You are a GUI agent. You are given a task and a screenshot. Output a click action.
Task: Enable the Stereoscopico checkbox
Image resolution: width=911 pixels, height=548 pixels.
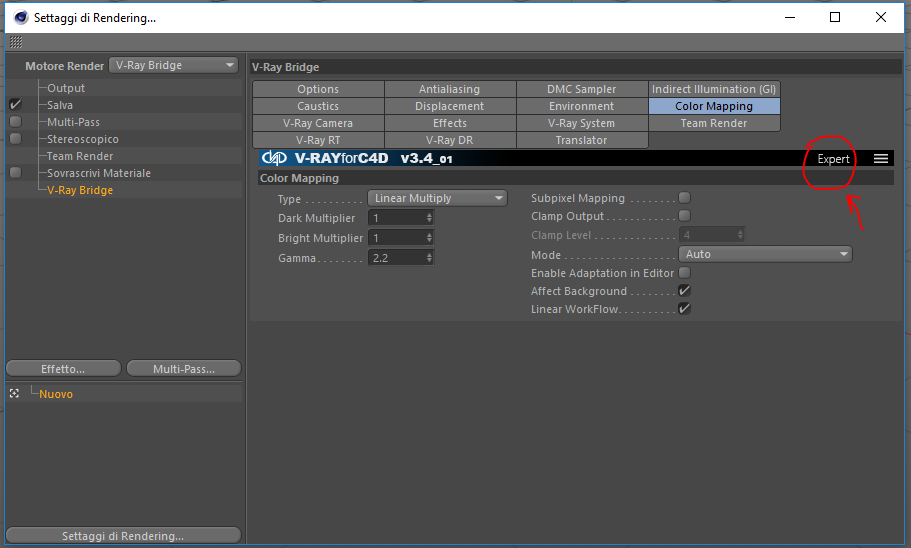16,138
